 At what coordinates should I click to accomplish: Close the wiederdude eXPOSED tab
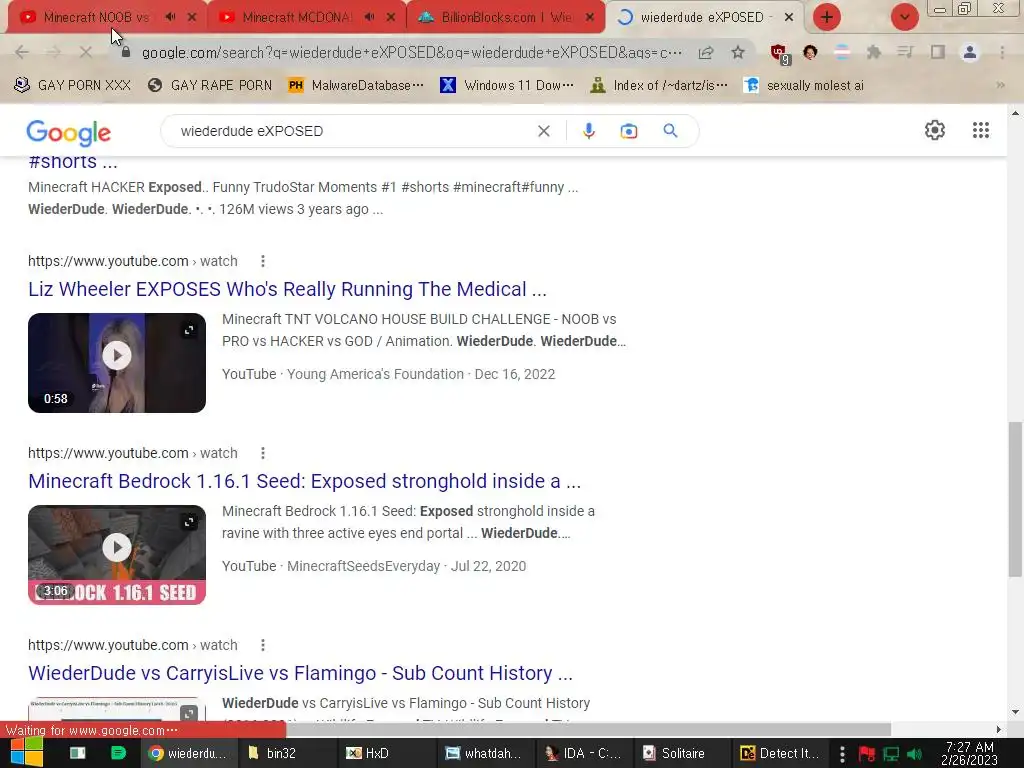(x=789, y=17)
